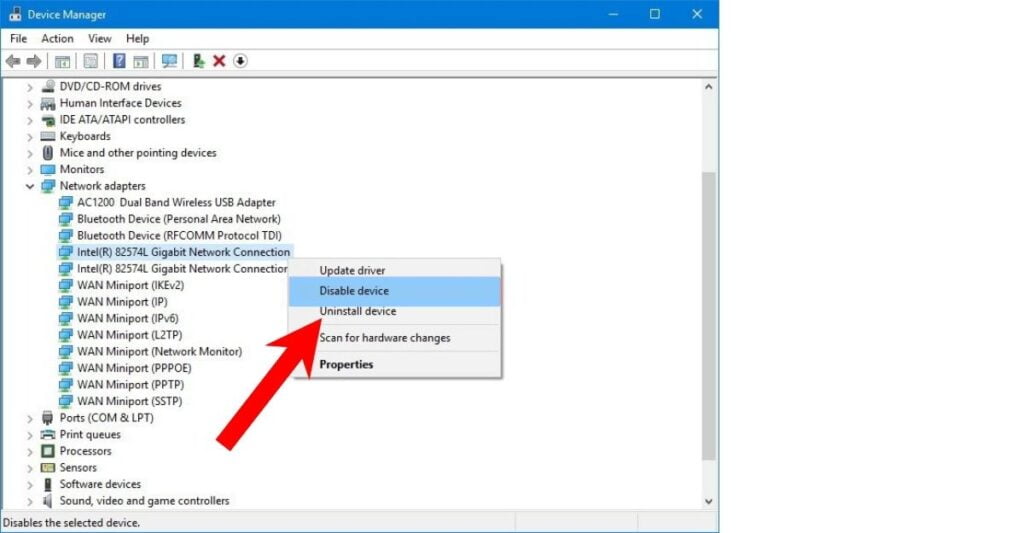Click the Human Interface Devices icon
The image size is (1024, 533).
[48, 103]
